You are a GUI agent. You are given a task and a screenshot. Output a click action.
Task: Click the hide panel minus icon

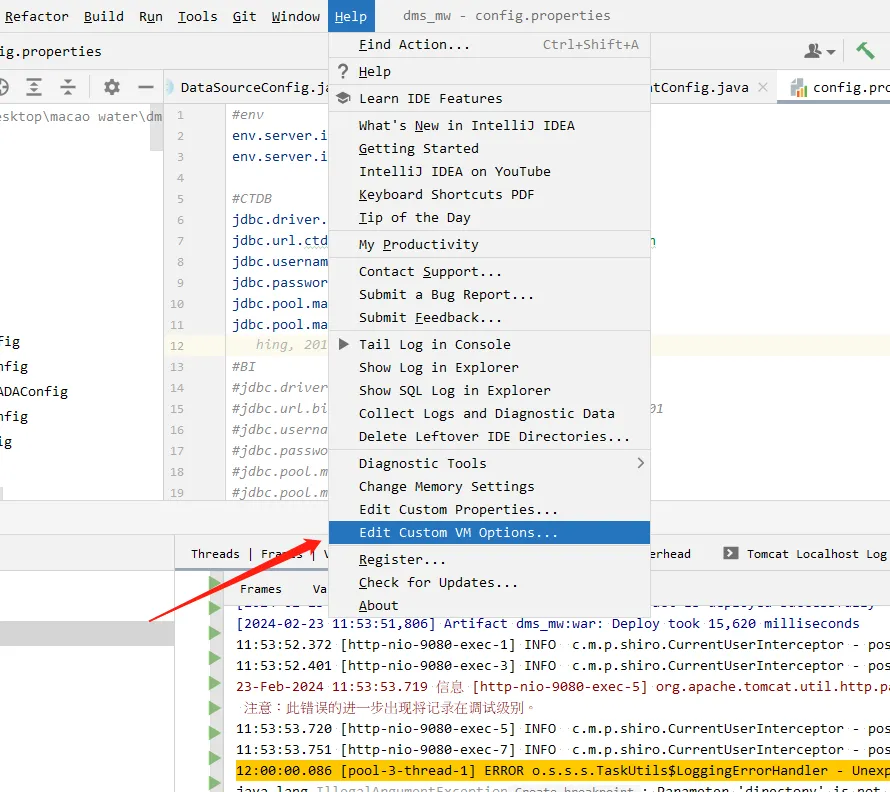146,87
